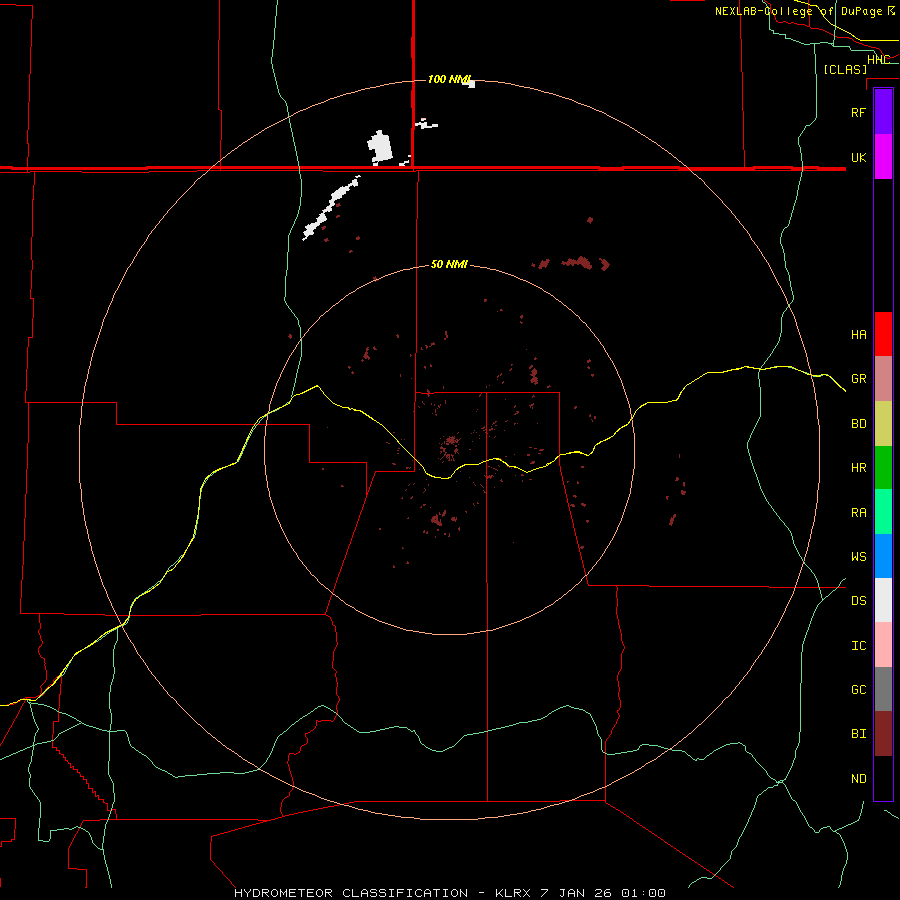Click the "RF" legend label

click(858, 112)
